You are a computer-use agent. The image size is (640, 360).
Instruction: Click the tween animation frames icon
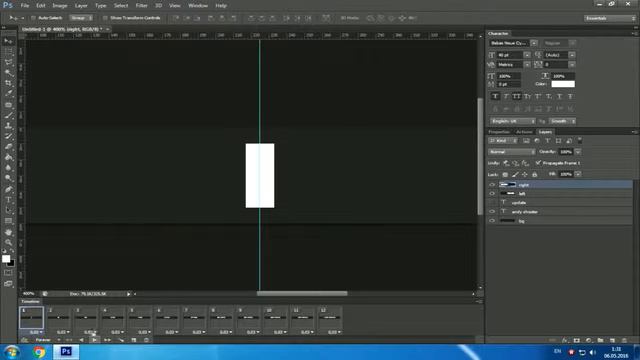tap(121, 340)
